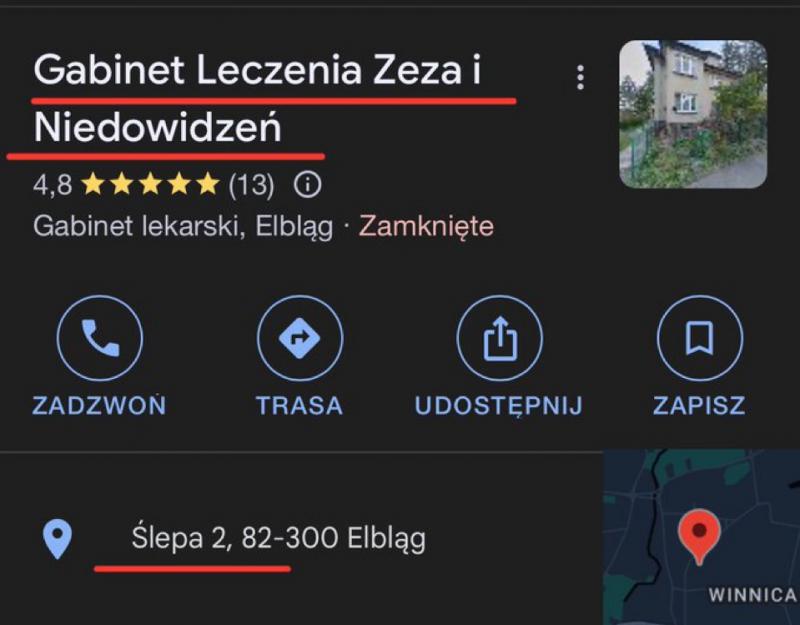
Task: Click the five yellow rating stars
Action: pos(151,184)
